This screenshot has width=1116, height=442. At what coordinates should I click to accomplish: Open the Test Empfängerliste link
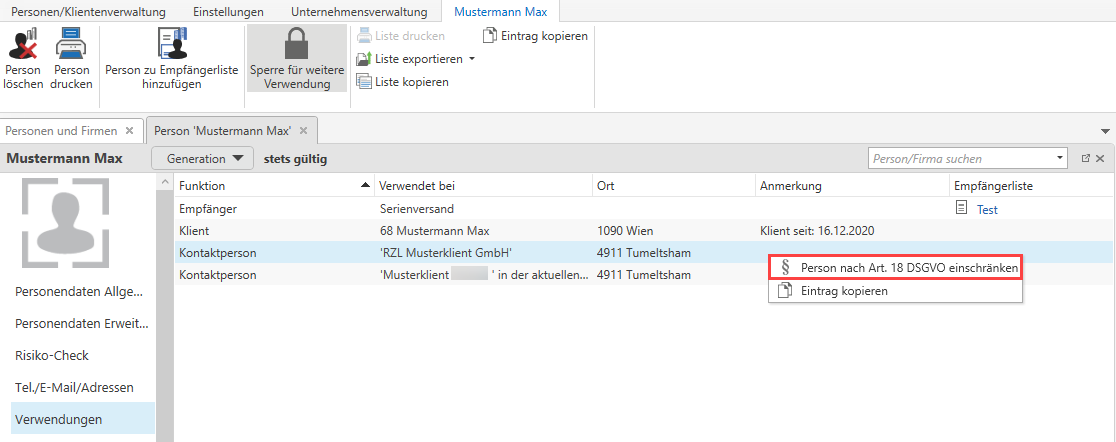point(987,210)
